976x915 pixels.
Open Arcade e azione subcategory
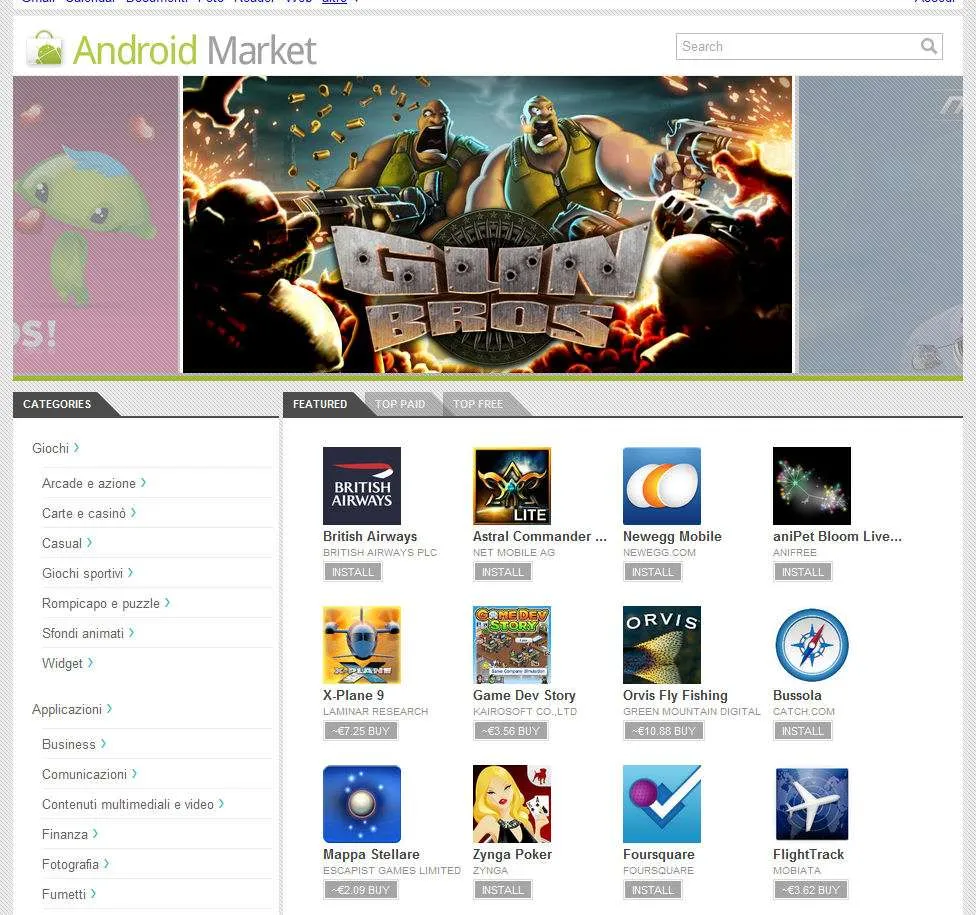pos(94,483)
